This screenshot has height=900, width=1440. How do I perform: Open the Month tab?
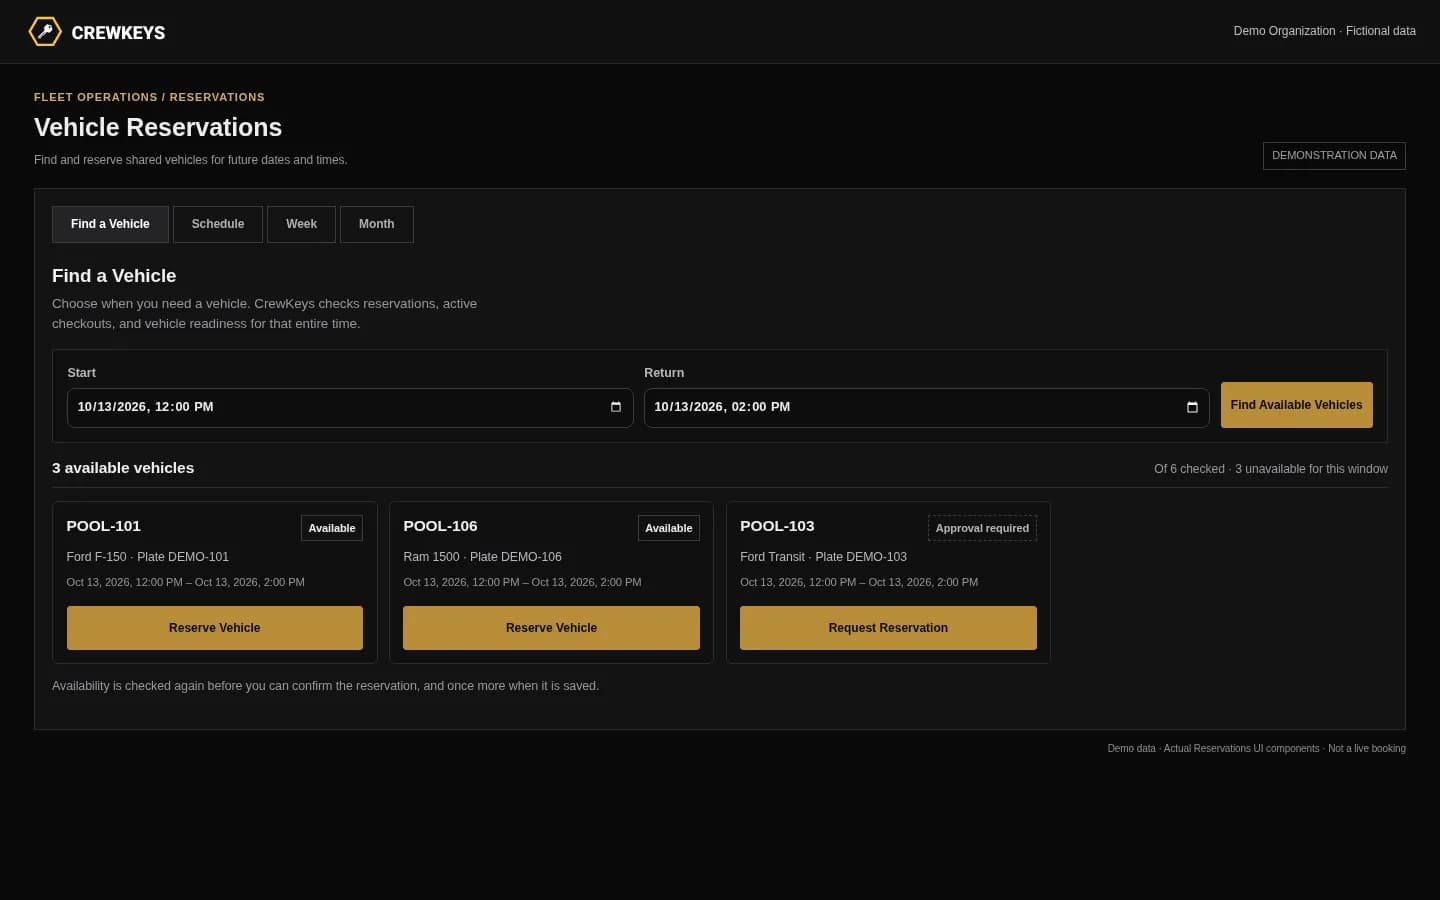coord(377,224)
